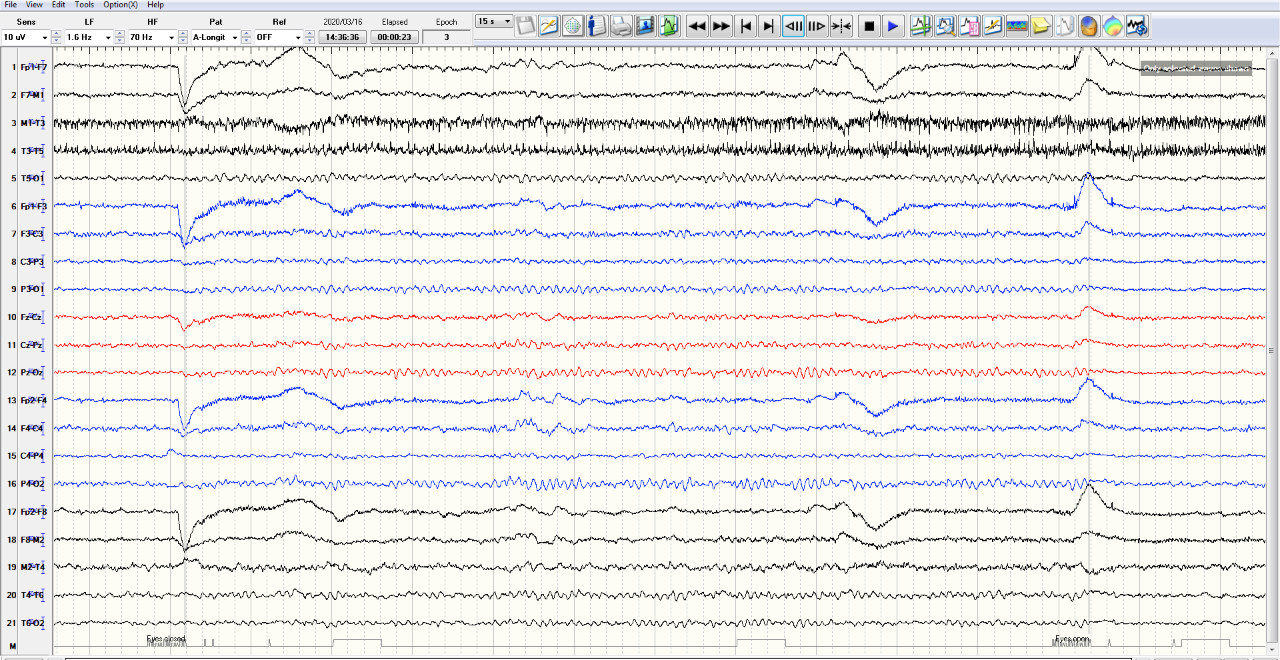Click the LF filter stepper arrows
This screenshot has width=1280, height=660.
click(120, 37)
